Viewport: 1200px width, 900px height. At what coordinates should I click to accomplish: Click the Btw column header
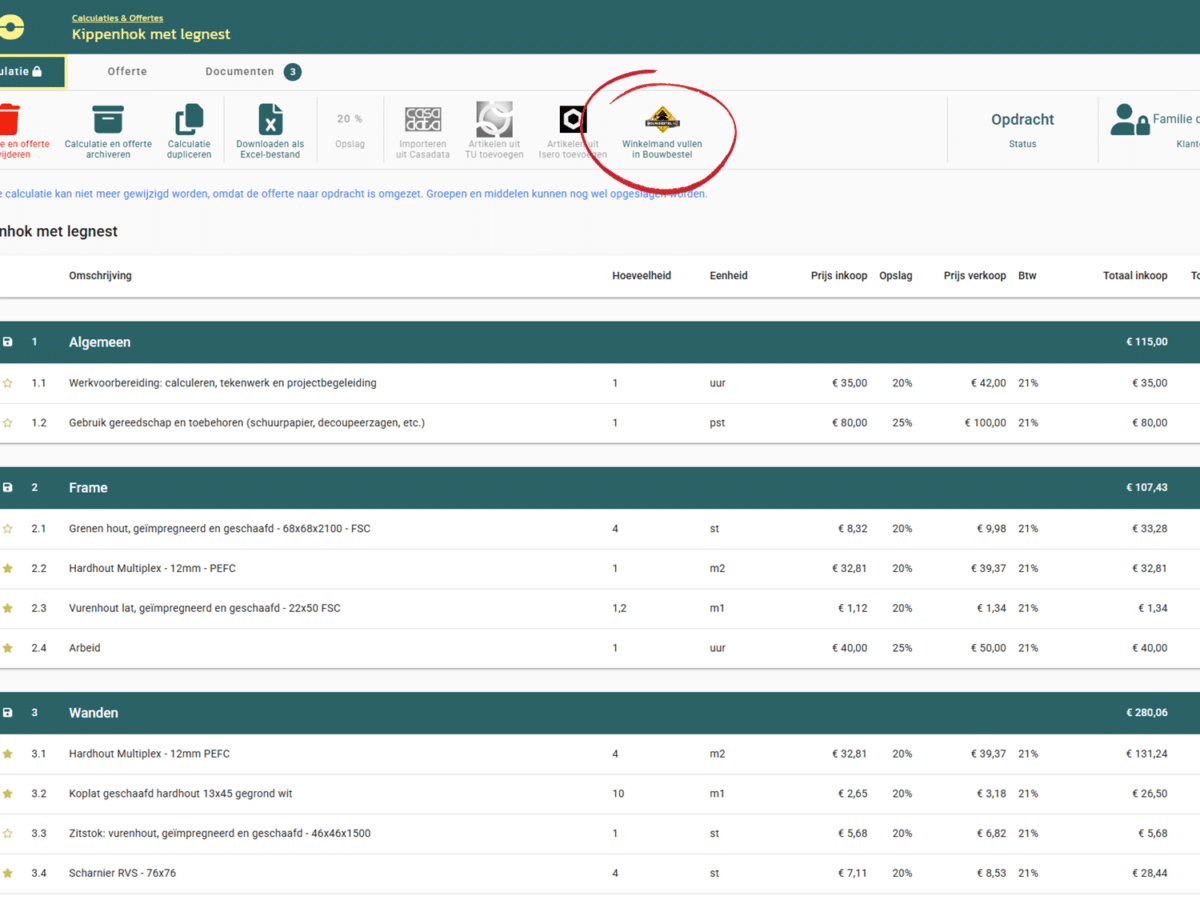point(1027,276)
